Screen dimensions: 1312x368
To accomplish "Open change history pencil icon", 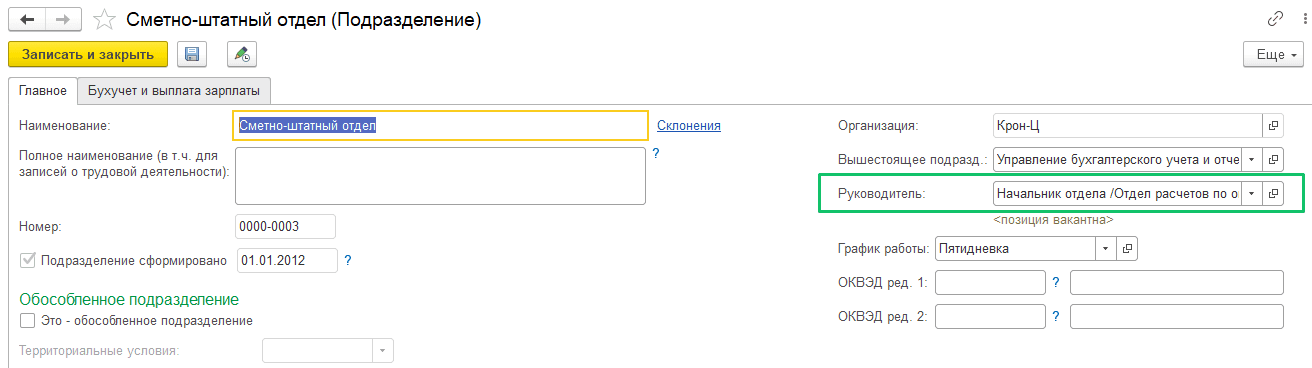I will tap(241, 54).
